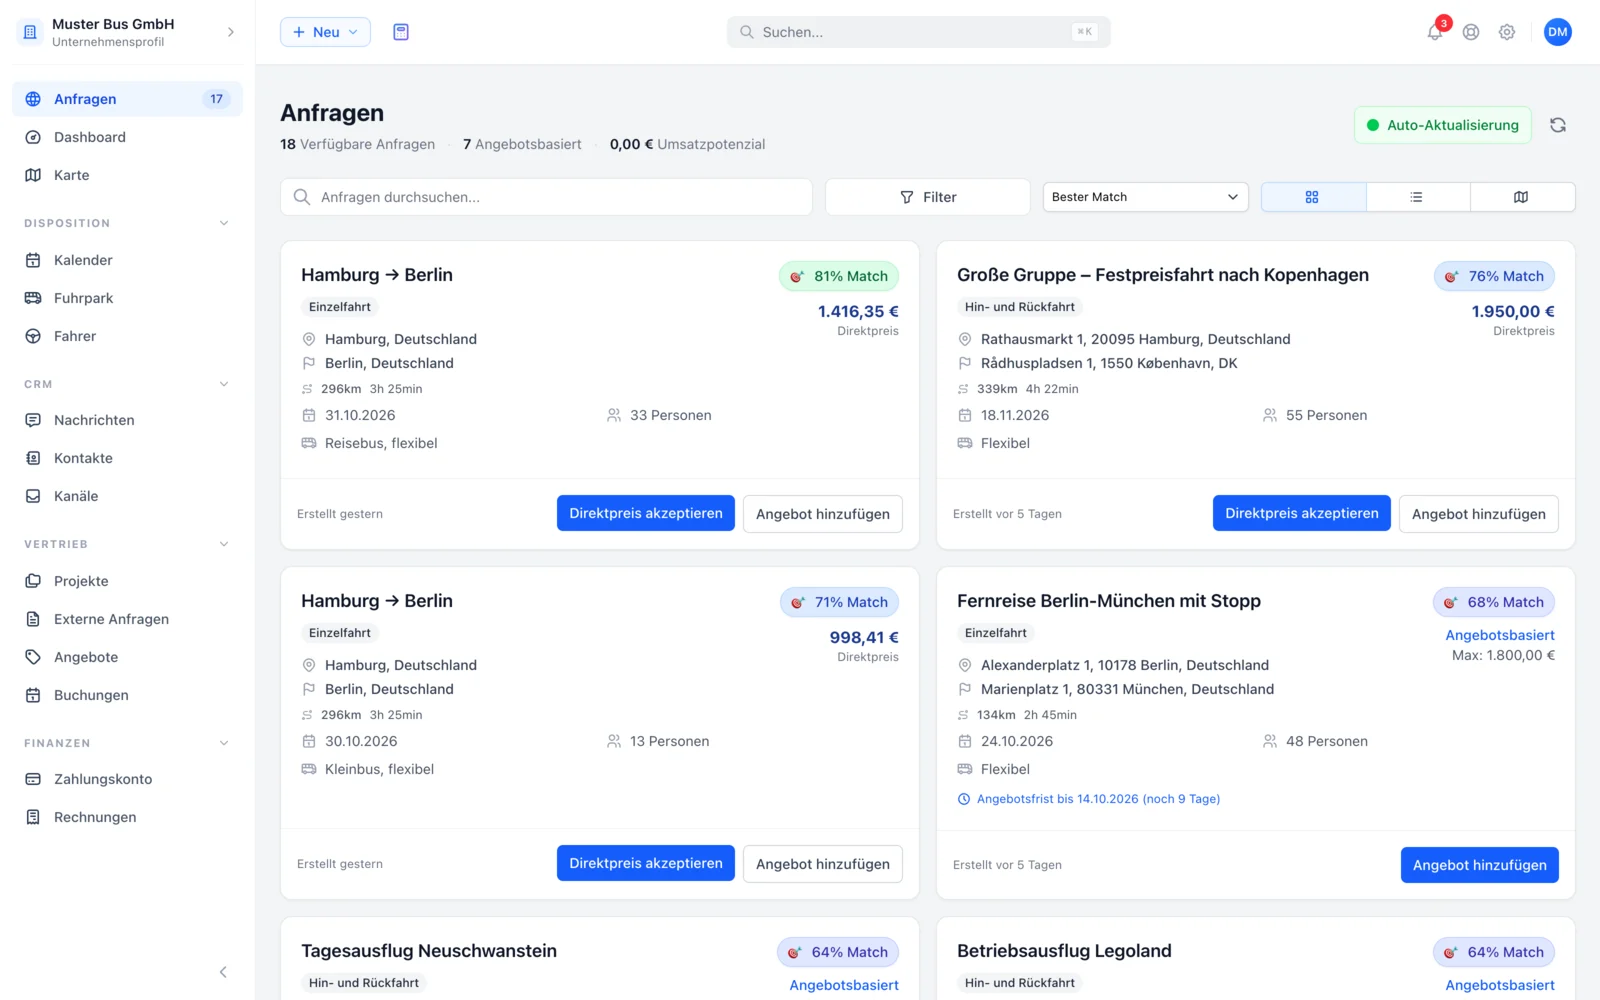1600x1000 pixels.
Task: Add Angebot to Fernreise Berlin-München request
Action: point(1479,865)
